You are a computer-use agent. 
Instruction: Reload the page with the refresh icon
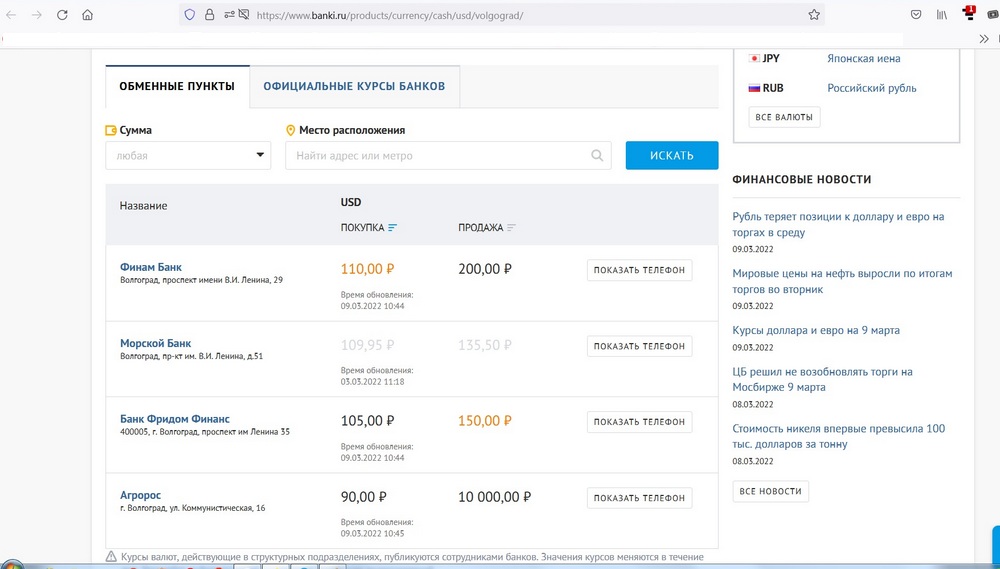click(x=62, y=15)
